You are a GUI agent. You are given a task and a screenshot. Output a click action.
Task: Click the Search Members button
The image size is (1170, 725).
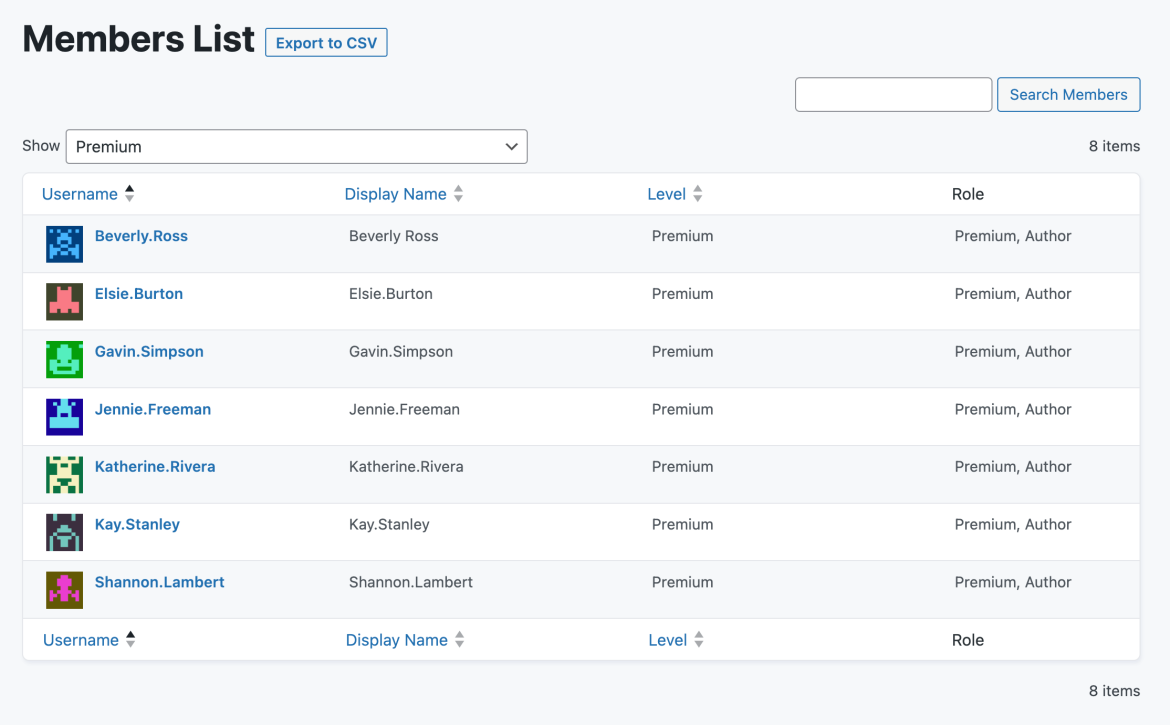(1068, 94)
